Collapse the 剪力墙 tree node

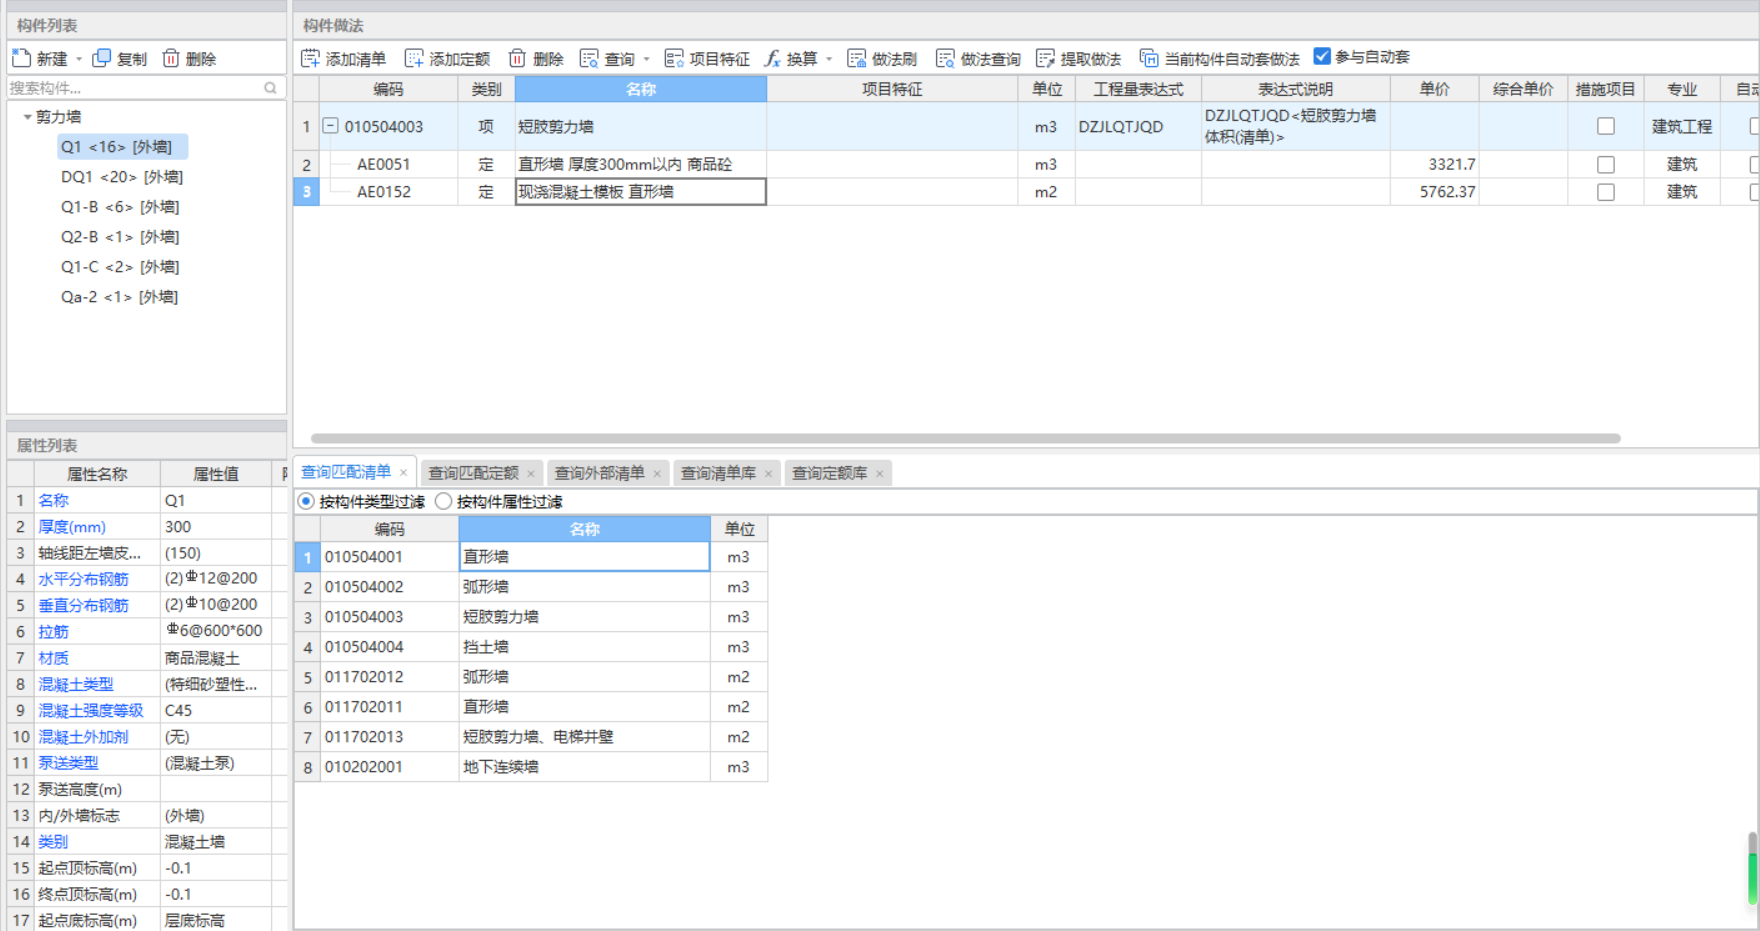(x=27, y=117)
